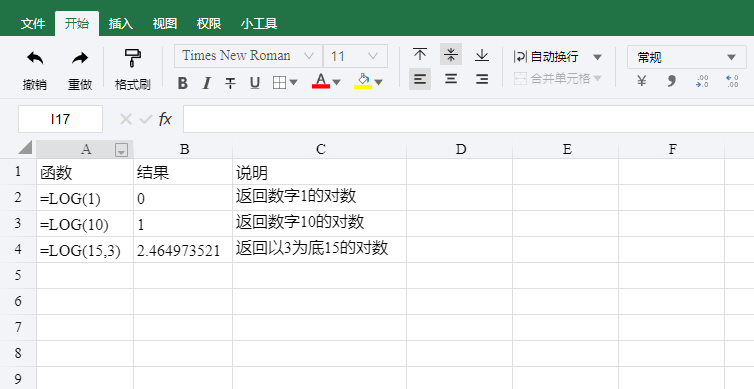Click the confirm checkmark formula icon
The width and height of the screenshot is (754, 389).
coord(145,119)
